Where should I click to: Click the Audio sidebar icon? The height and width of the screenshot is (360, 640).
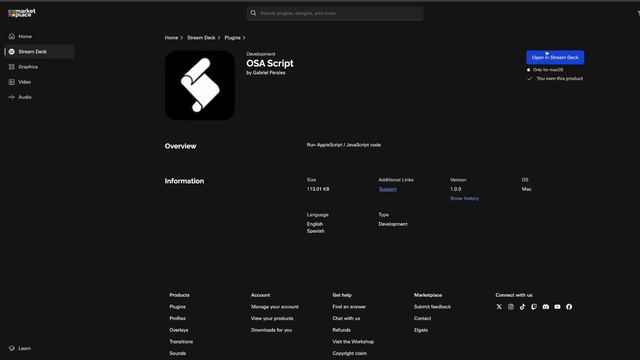[11, 97]
